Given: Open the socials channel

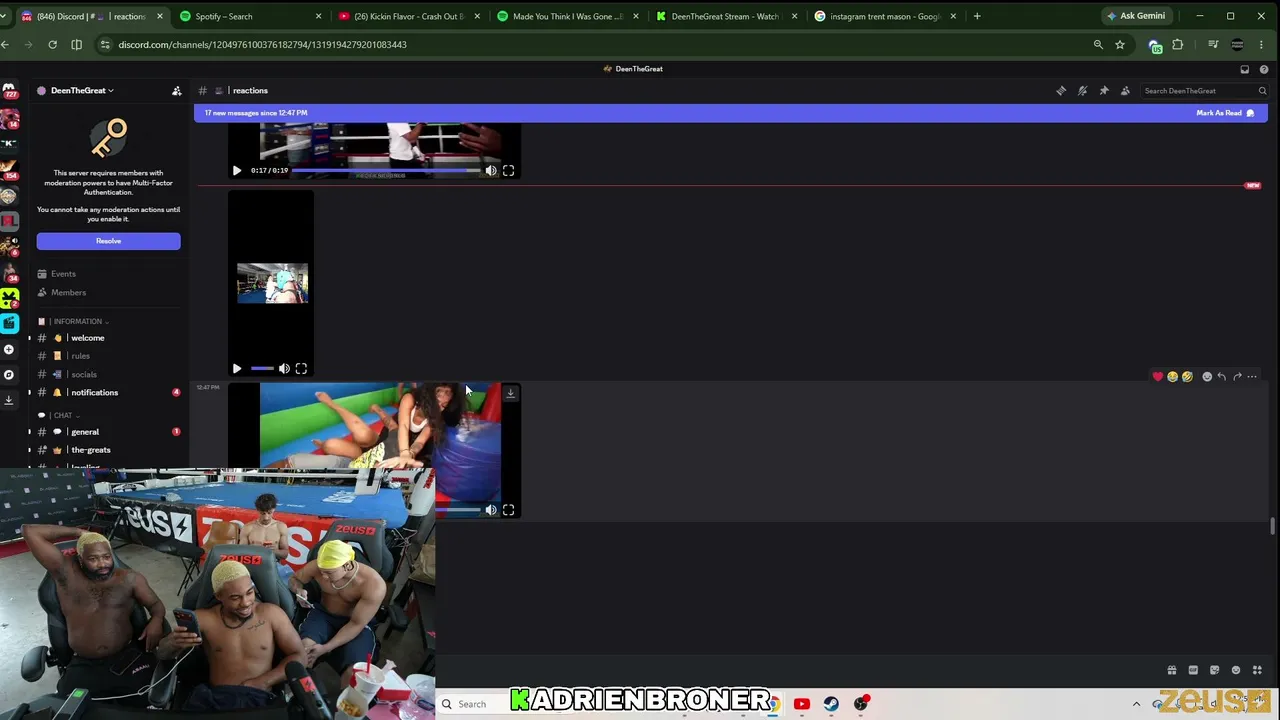Looking at the screenshot, I should pyautogui.click(x=108, y=374).
